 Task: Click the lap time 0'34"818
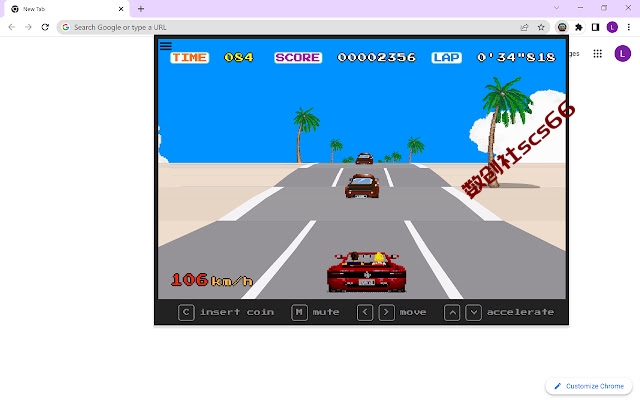tap(516, 57)
